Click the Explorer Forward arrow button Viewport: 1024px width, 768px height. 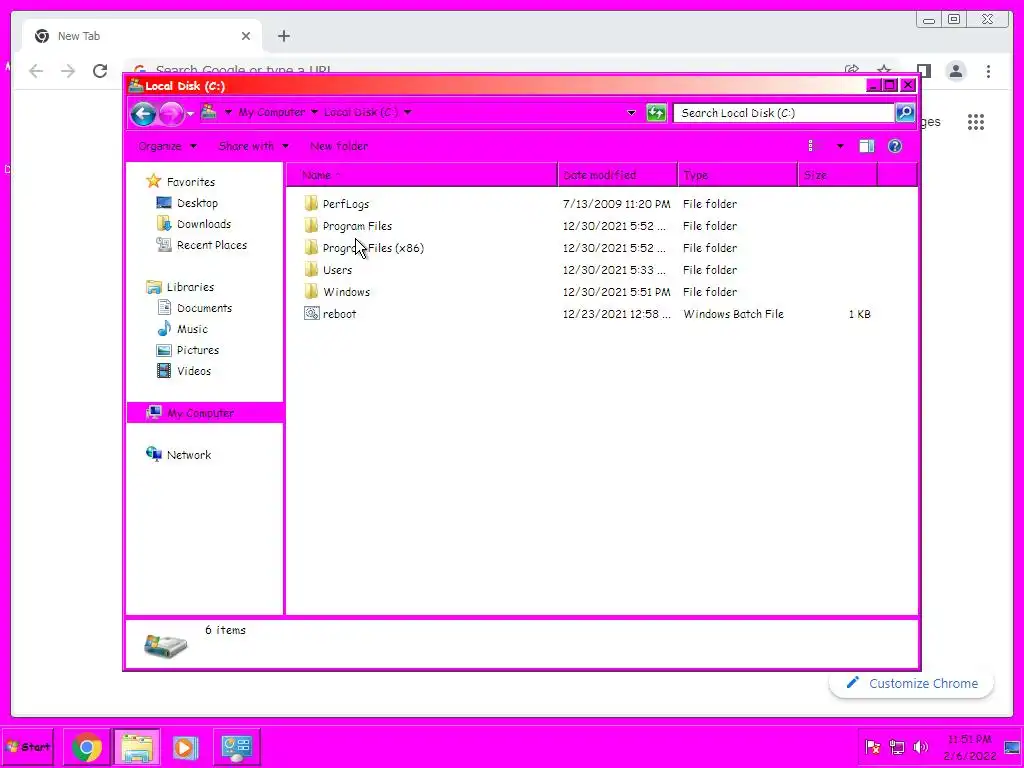pos(171,114)
